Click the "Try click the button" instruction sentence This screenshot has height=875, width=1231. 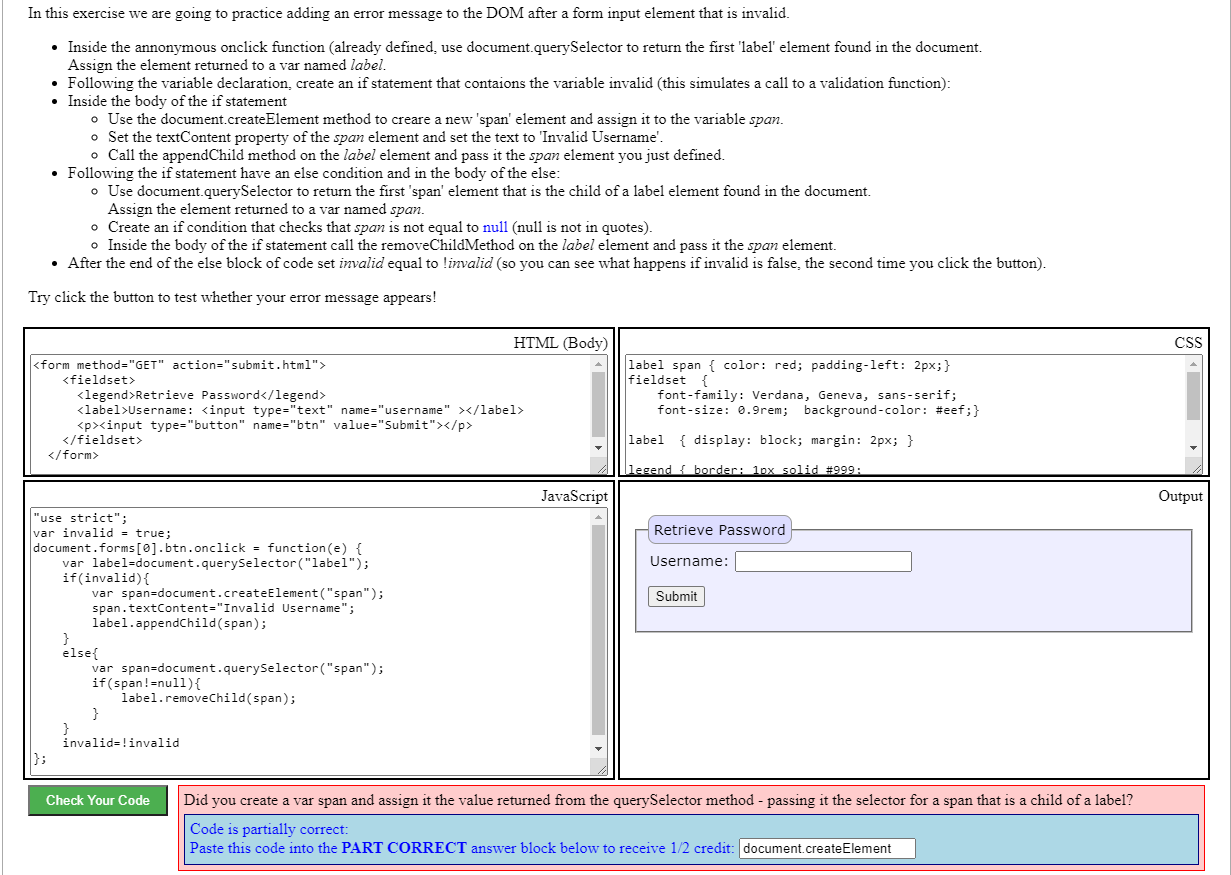(x=233, y=298)
